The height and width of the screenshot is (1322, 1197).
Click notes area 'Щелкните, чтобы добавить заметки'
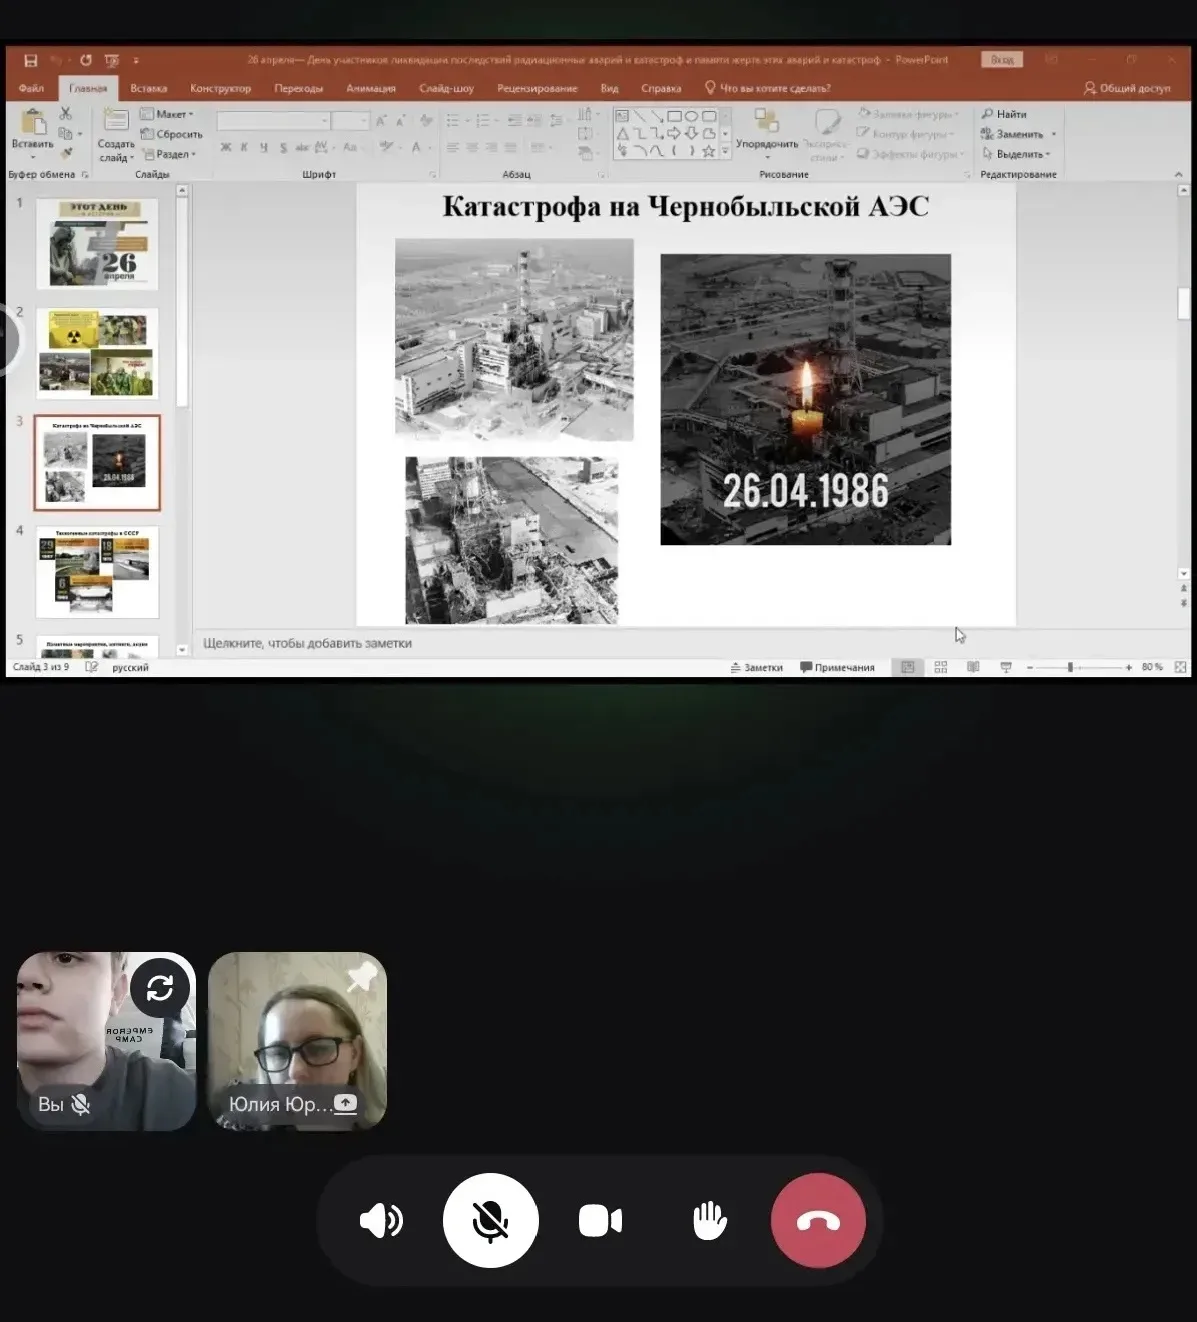pos(307,643)
